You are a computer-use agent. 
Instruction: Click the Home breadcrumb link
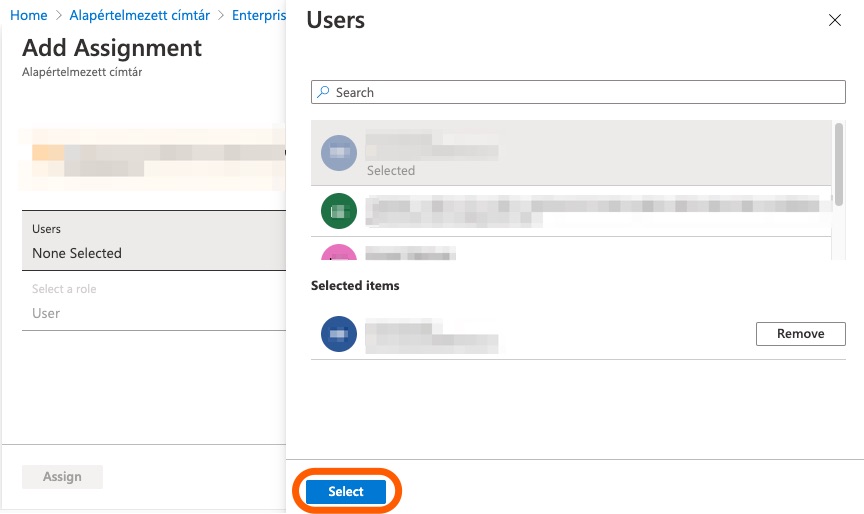[28, 16]
